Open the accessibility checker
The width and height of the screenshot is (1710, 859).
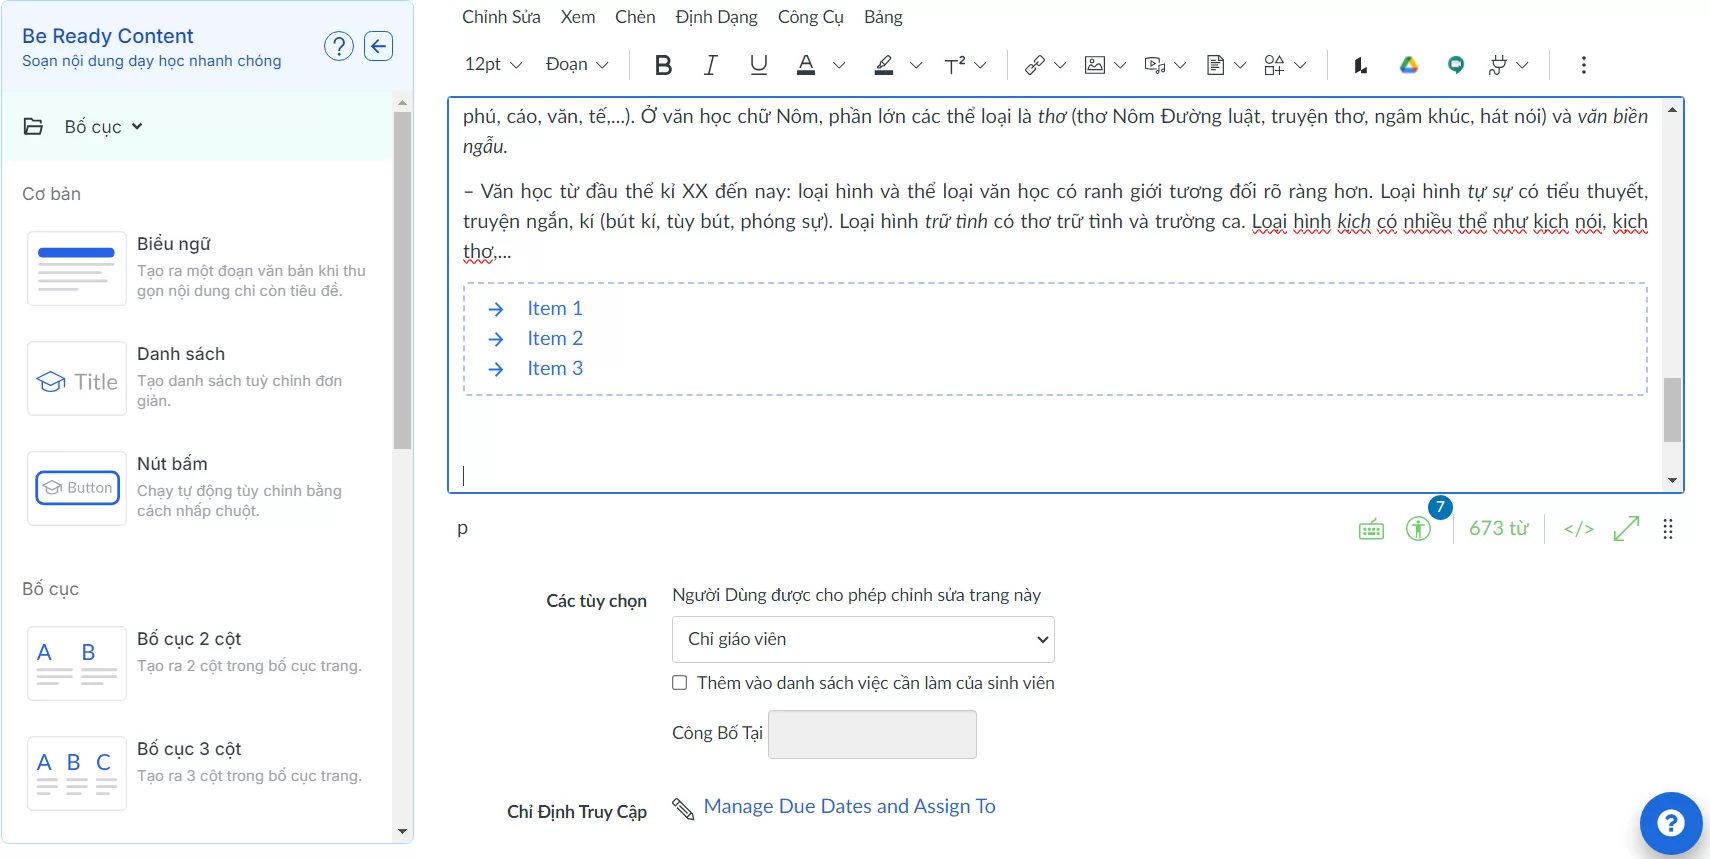[1418, 528]
